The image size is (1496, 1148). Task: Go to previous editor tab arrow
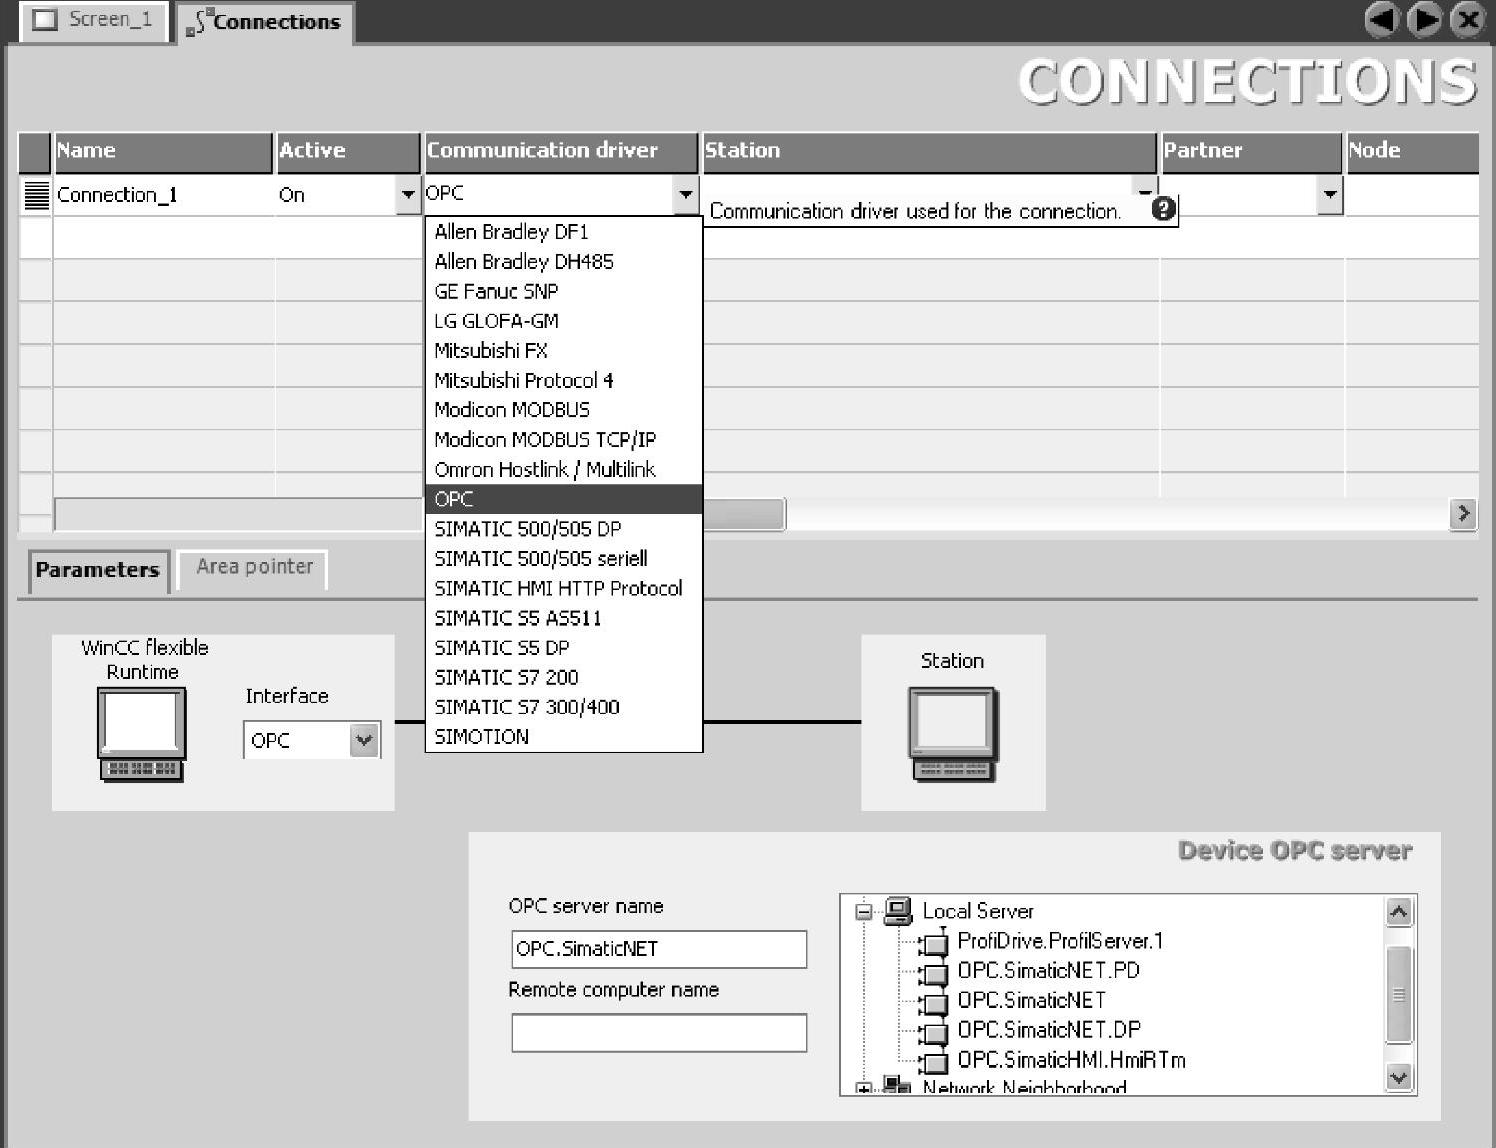[x=1381, y=19]
